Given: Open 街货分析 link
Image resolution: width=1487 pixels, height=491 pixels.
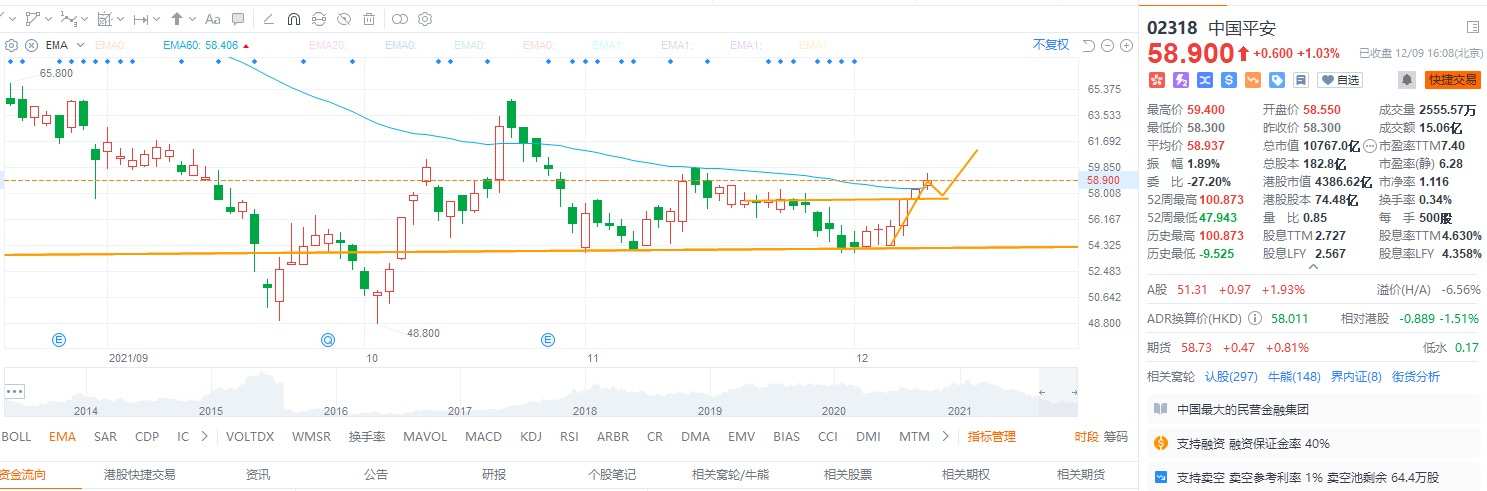Looking at the screenshot, I should pos(1416,376).
